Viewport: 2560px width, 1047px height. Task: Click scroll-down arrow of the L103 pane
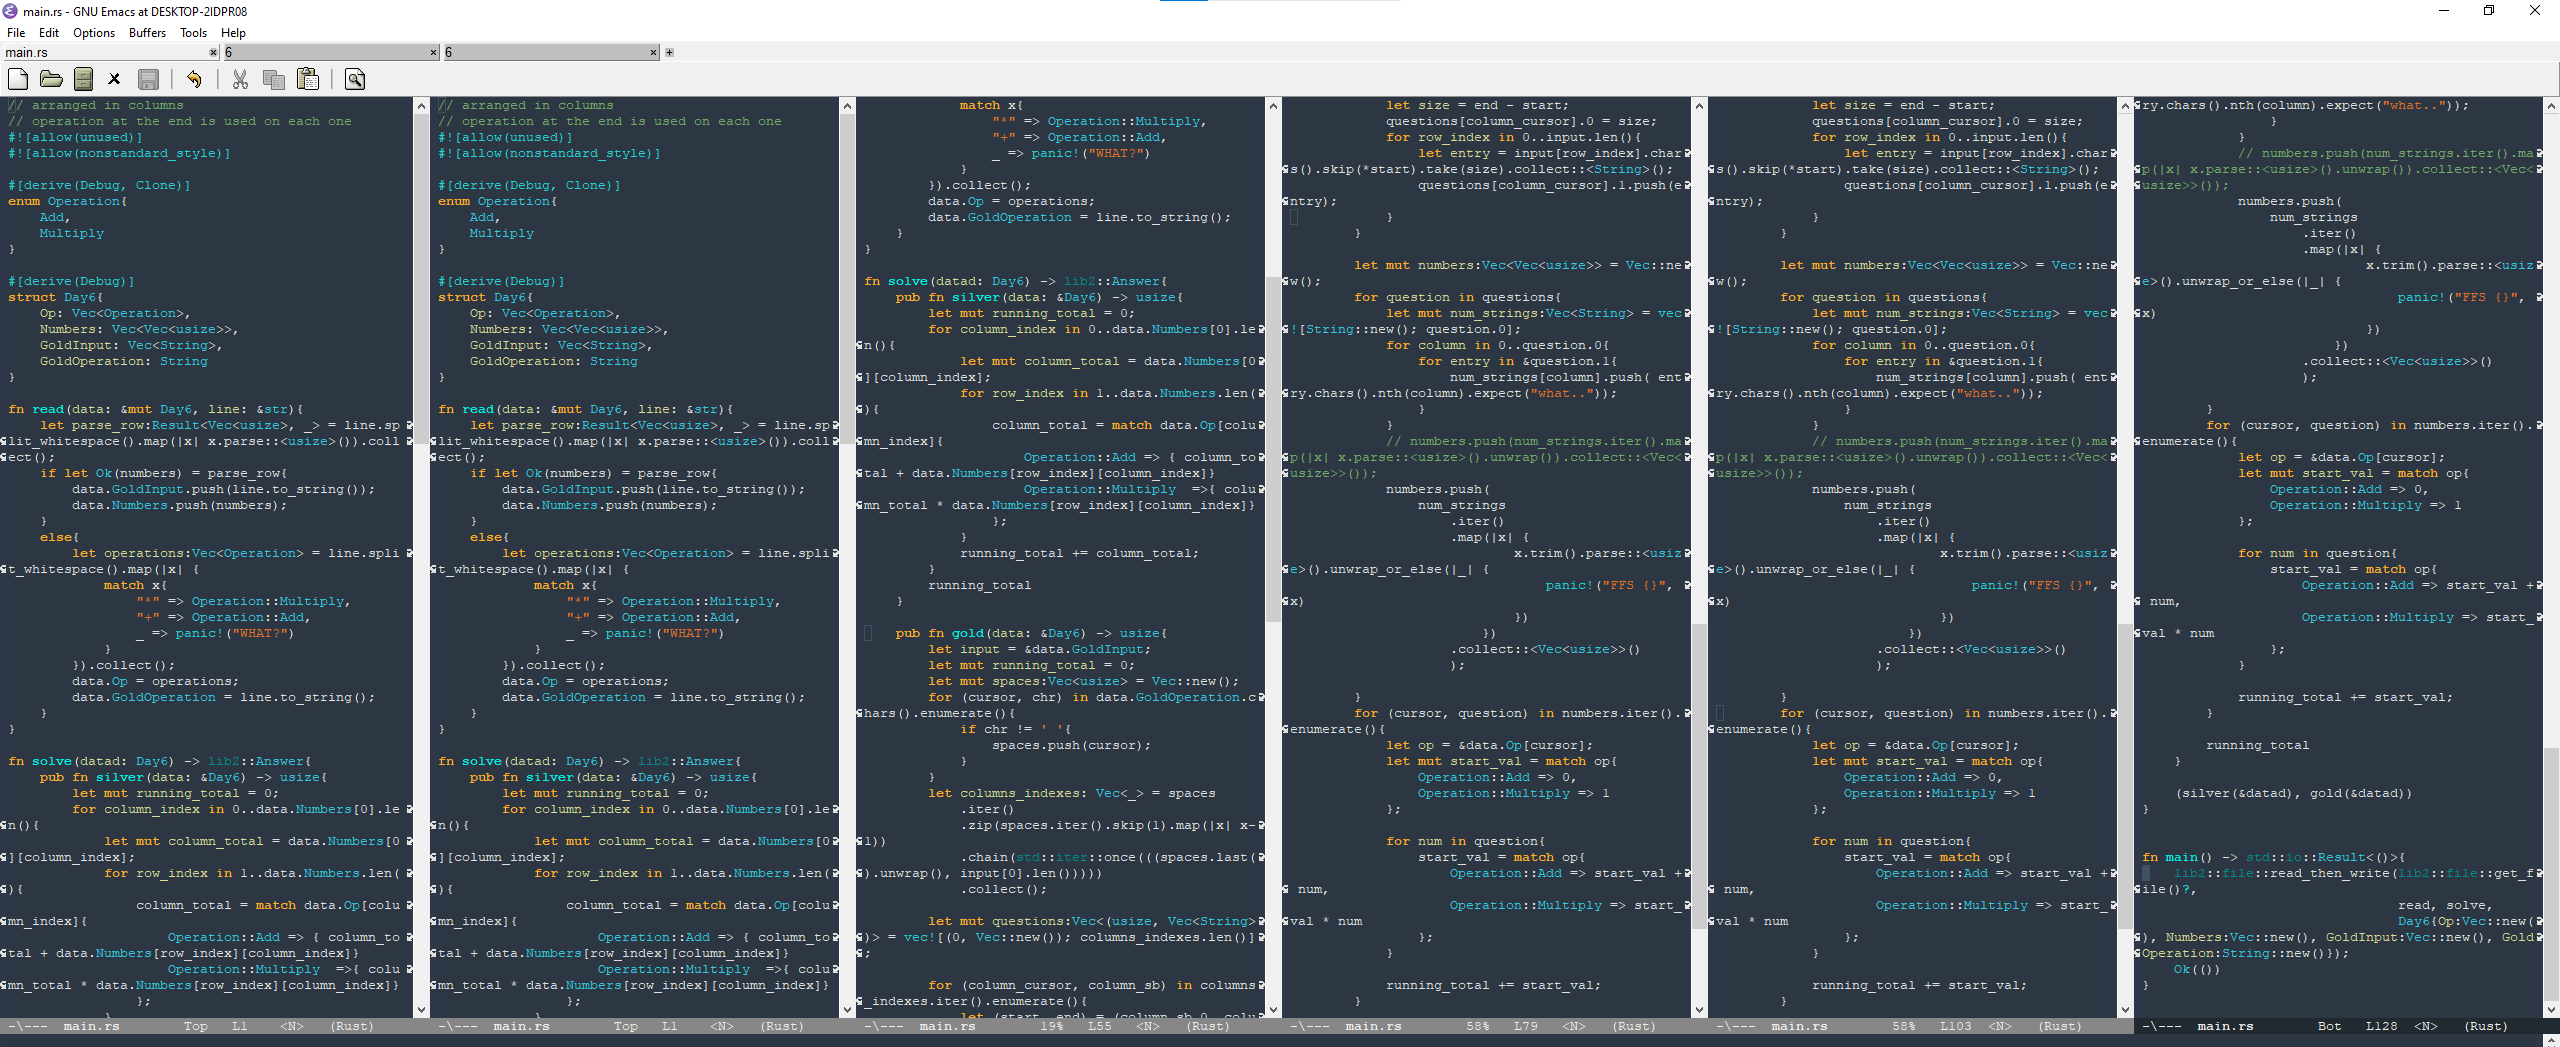click(x=2125, y=1010)
